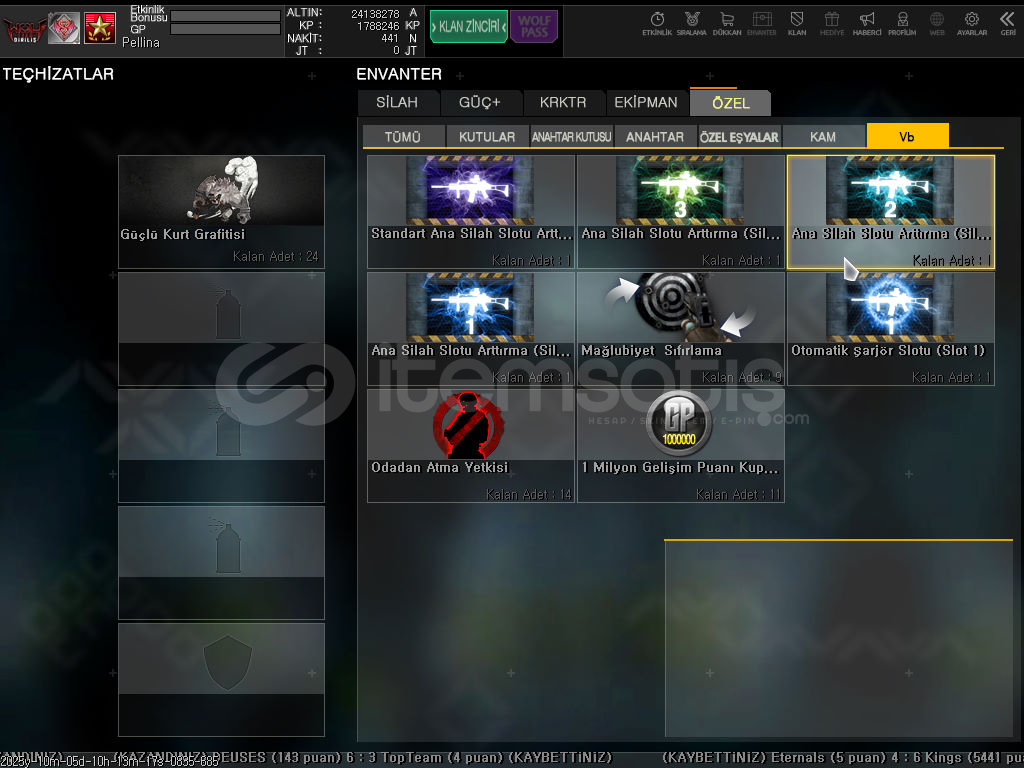Click the gold star rank icon

(x=99, y=28)
